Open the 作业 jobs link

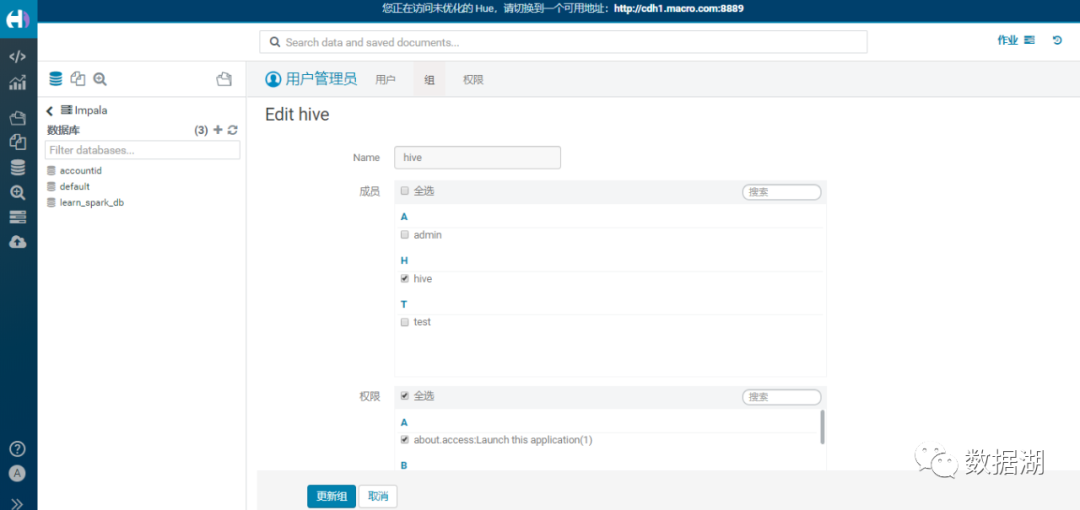point(1007,41)
